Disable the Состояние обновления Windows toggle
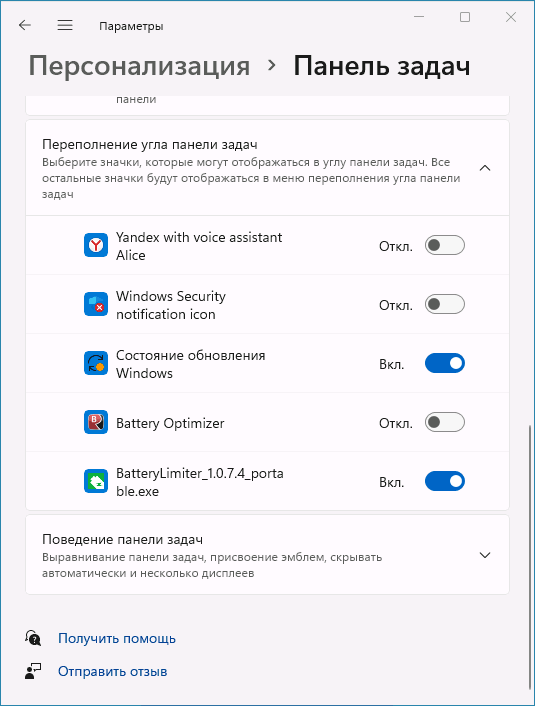This screenshot has height=706, width=535. point(445,363)
